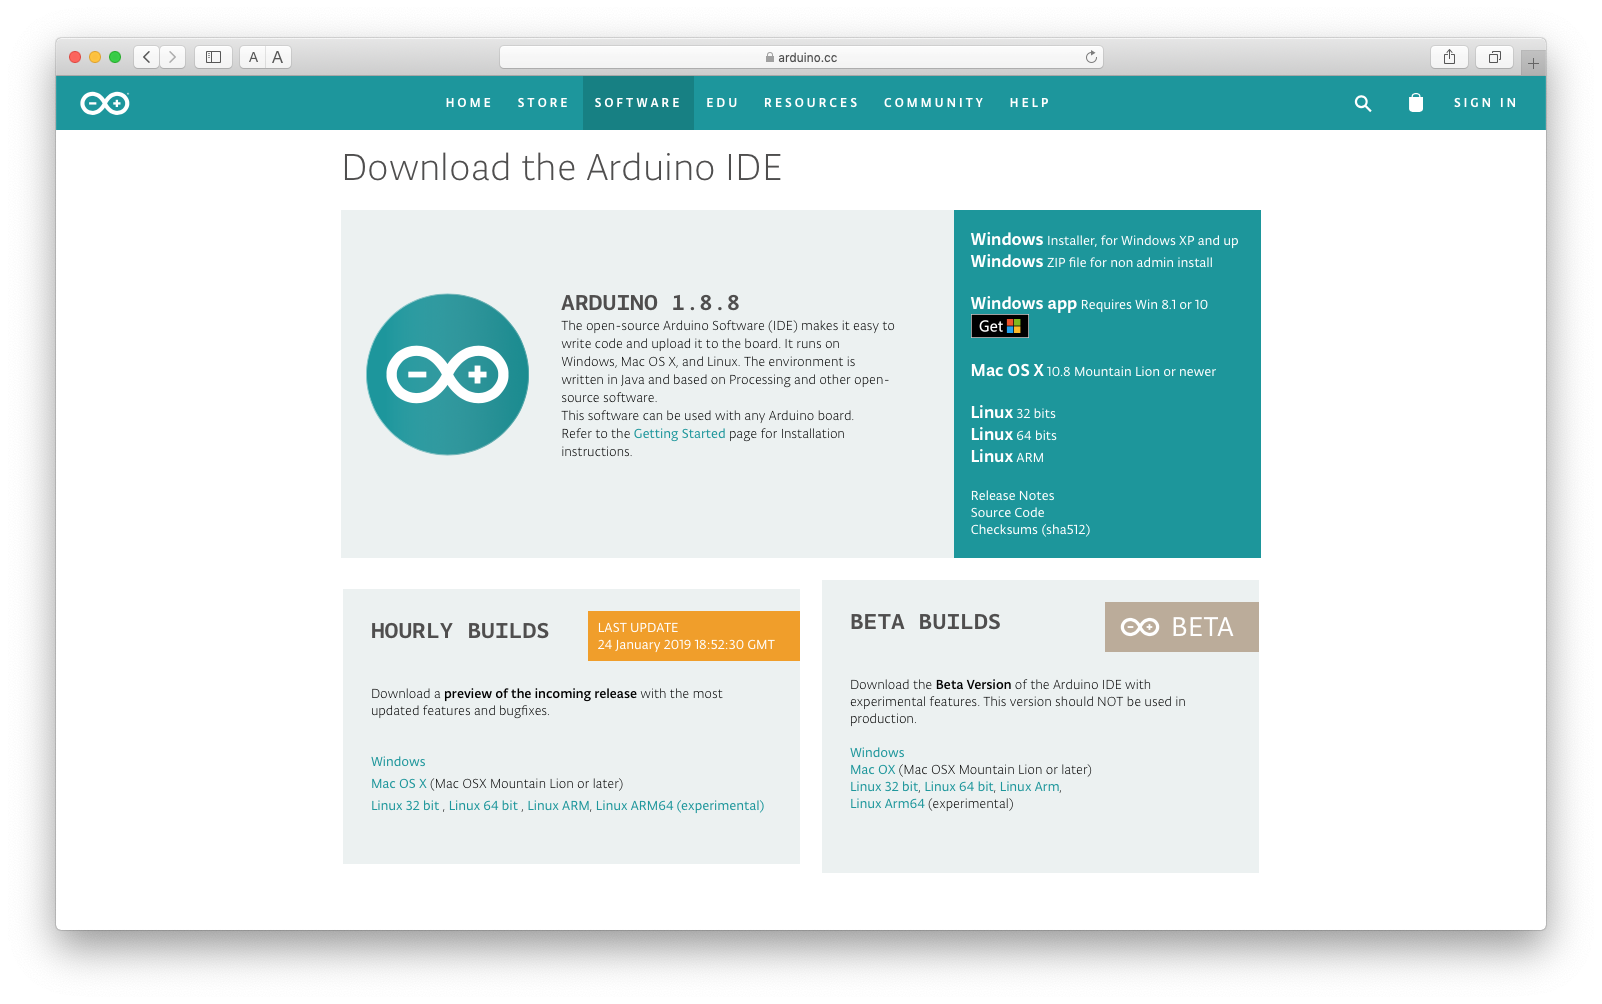The width and height of the screenshot is (1602, 1004).
Task: Go to the COMMUNITY menu item
Action: (x=933, y=103)
